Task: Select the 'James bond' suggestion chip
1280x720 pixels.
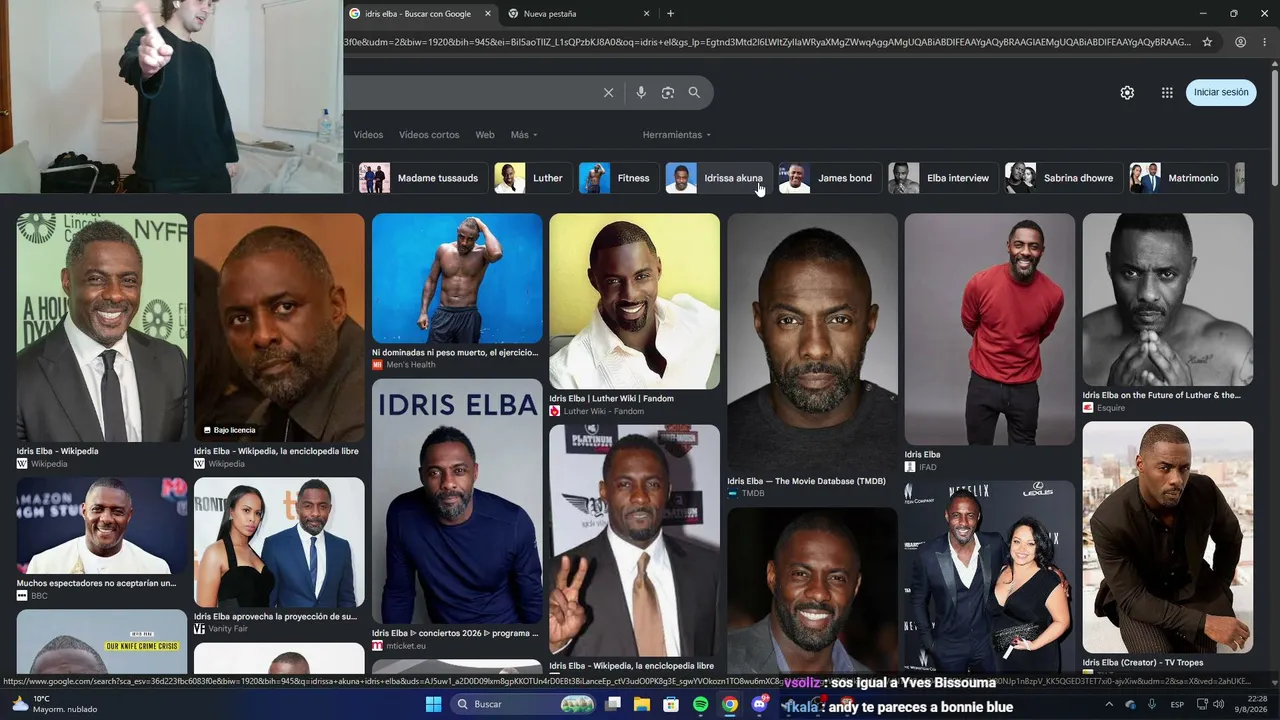Action: [x=830, y=178]
